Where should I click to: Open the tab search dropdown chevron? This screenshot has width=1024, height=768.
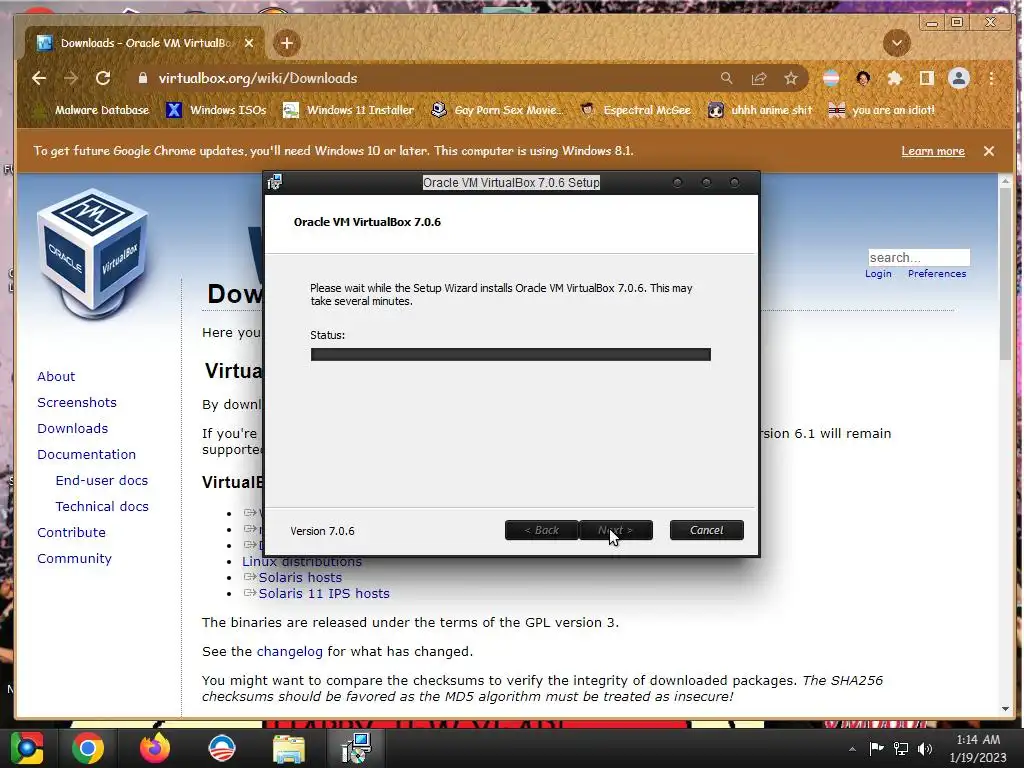[897, 43]
